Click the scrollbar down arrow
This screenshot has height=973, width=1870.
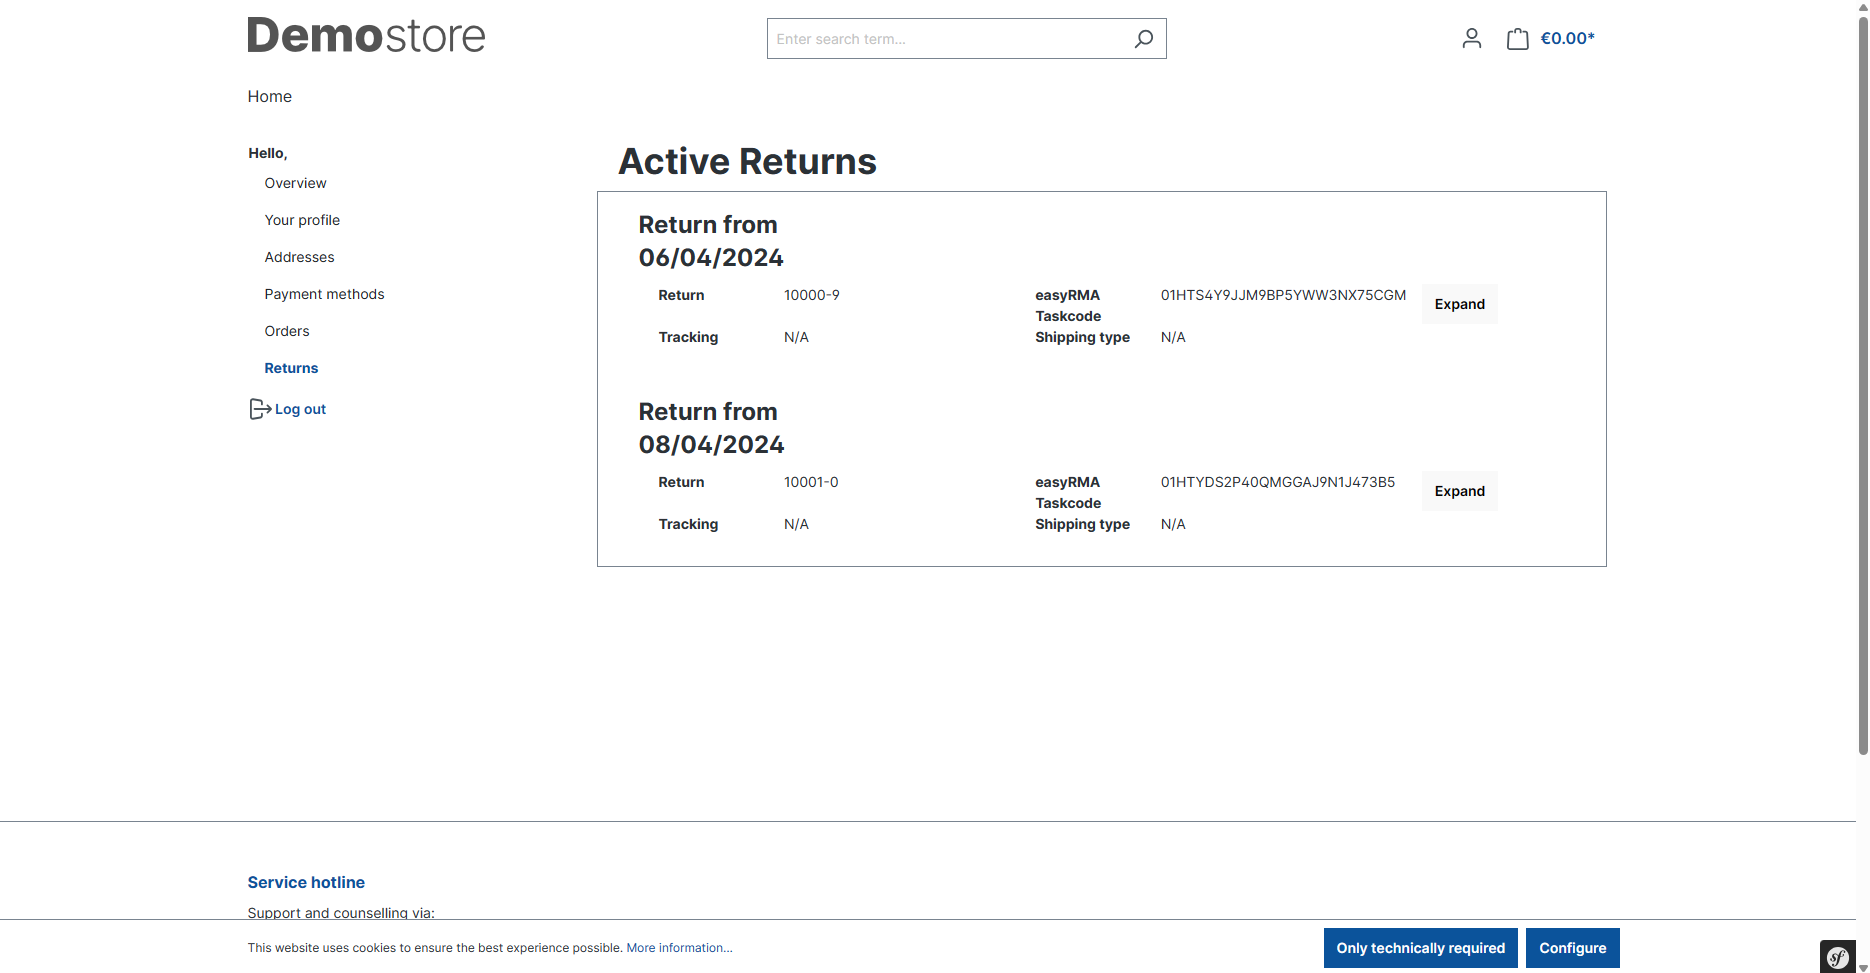(1863, 967)
